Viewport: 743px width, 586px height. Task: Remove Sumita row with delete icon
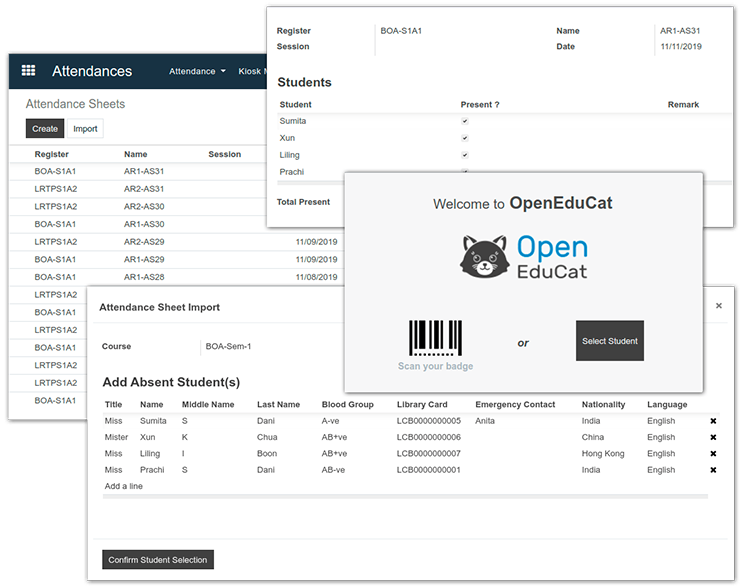(713, 421)
